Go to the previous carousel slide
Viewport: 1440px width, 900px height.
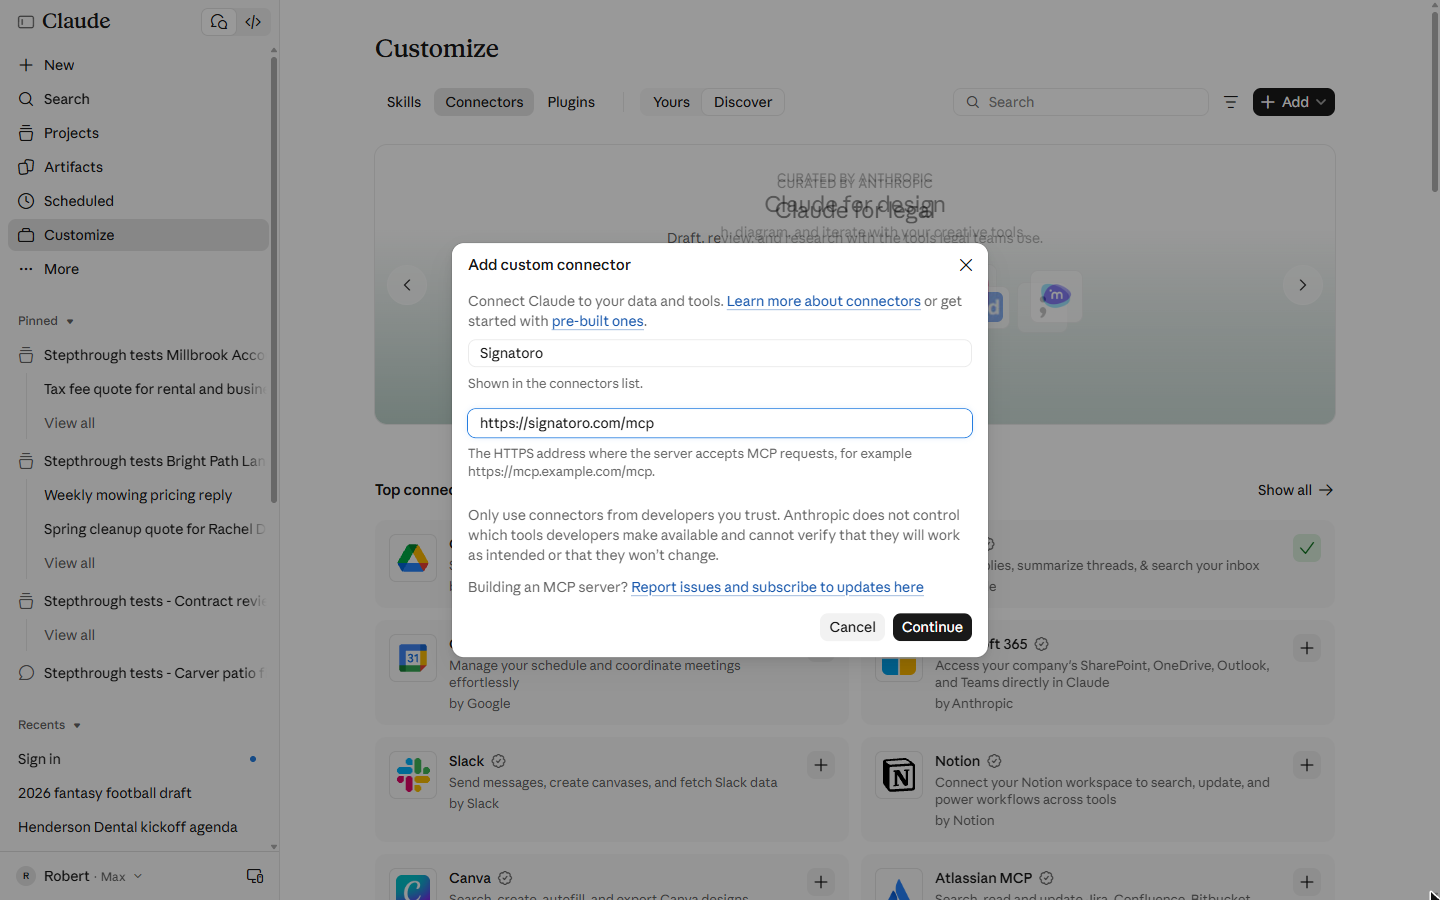pyautogui.click(x=407, y=285)
